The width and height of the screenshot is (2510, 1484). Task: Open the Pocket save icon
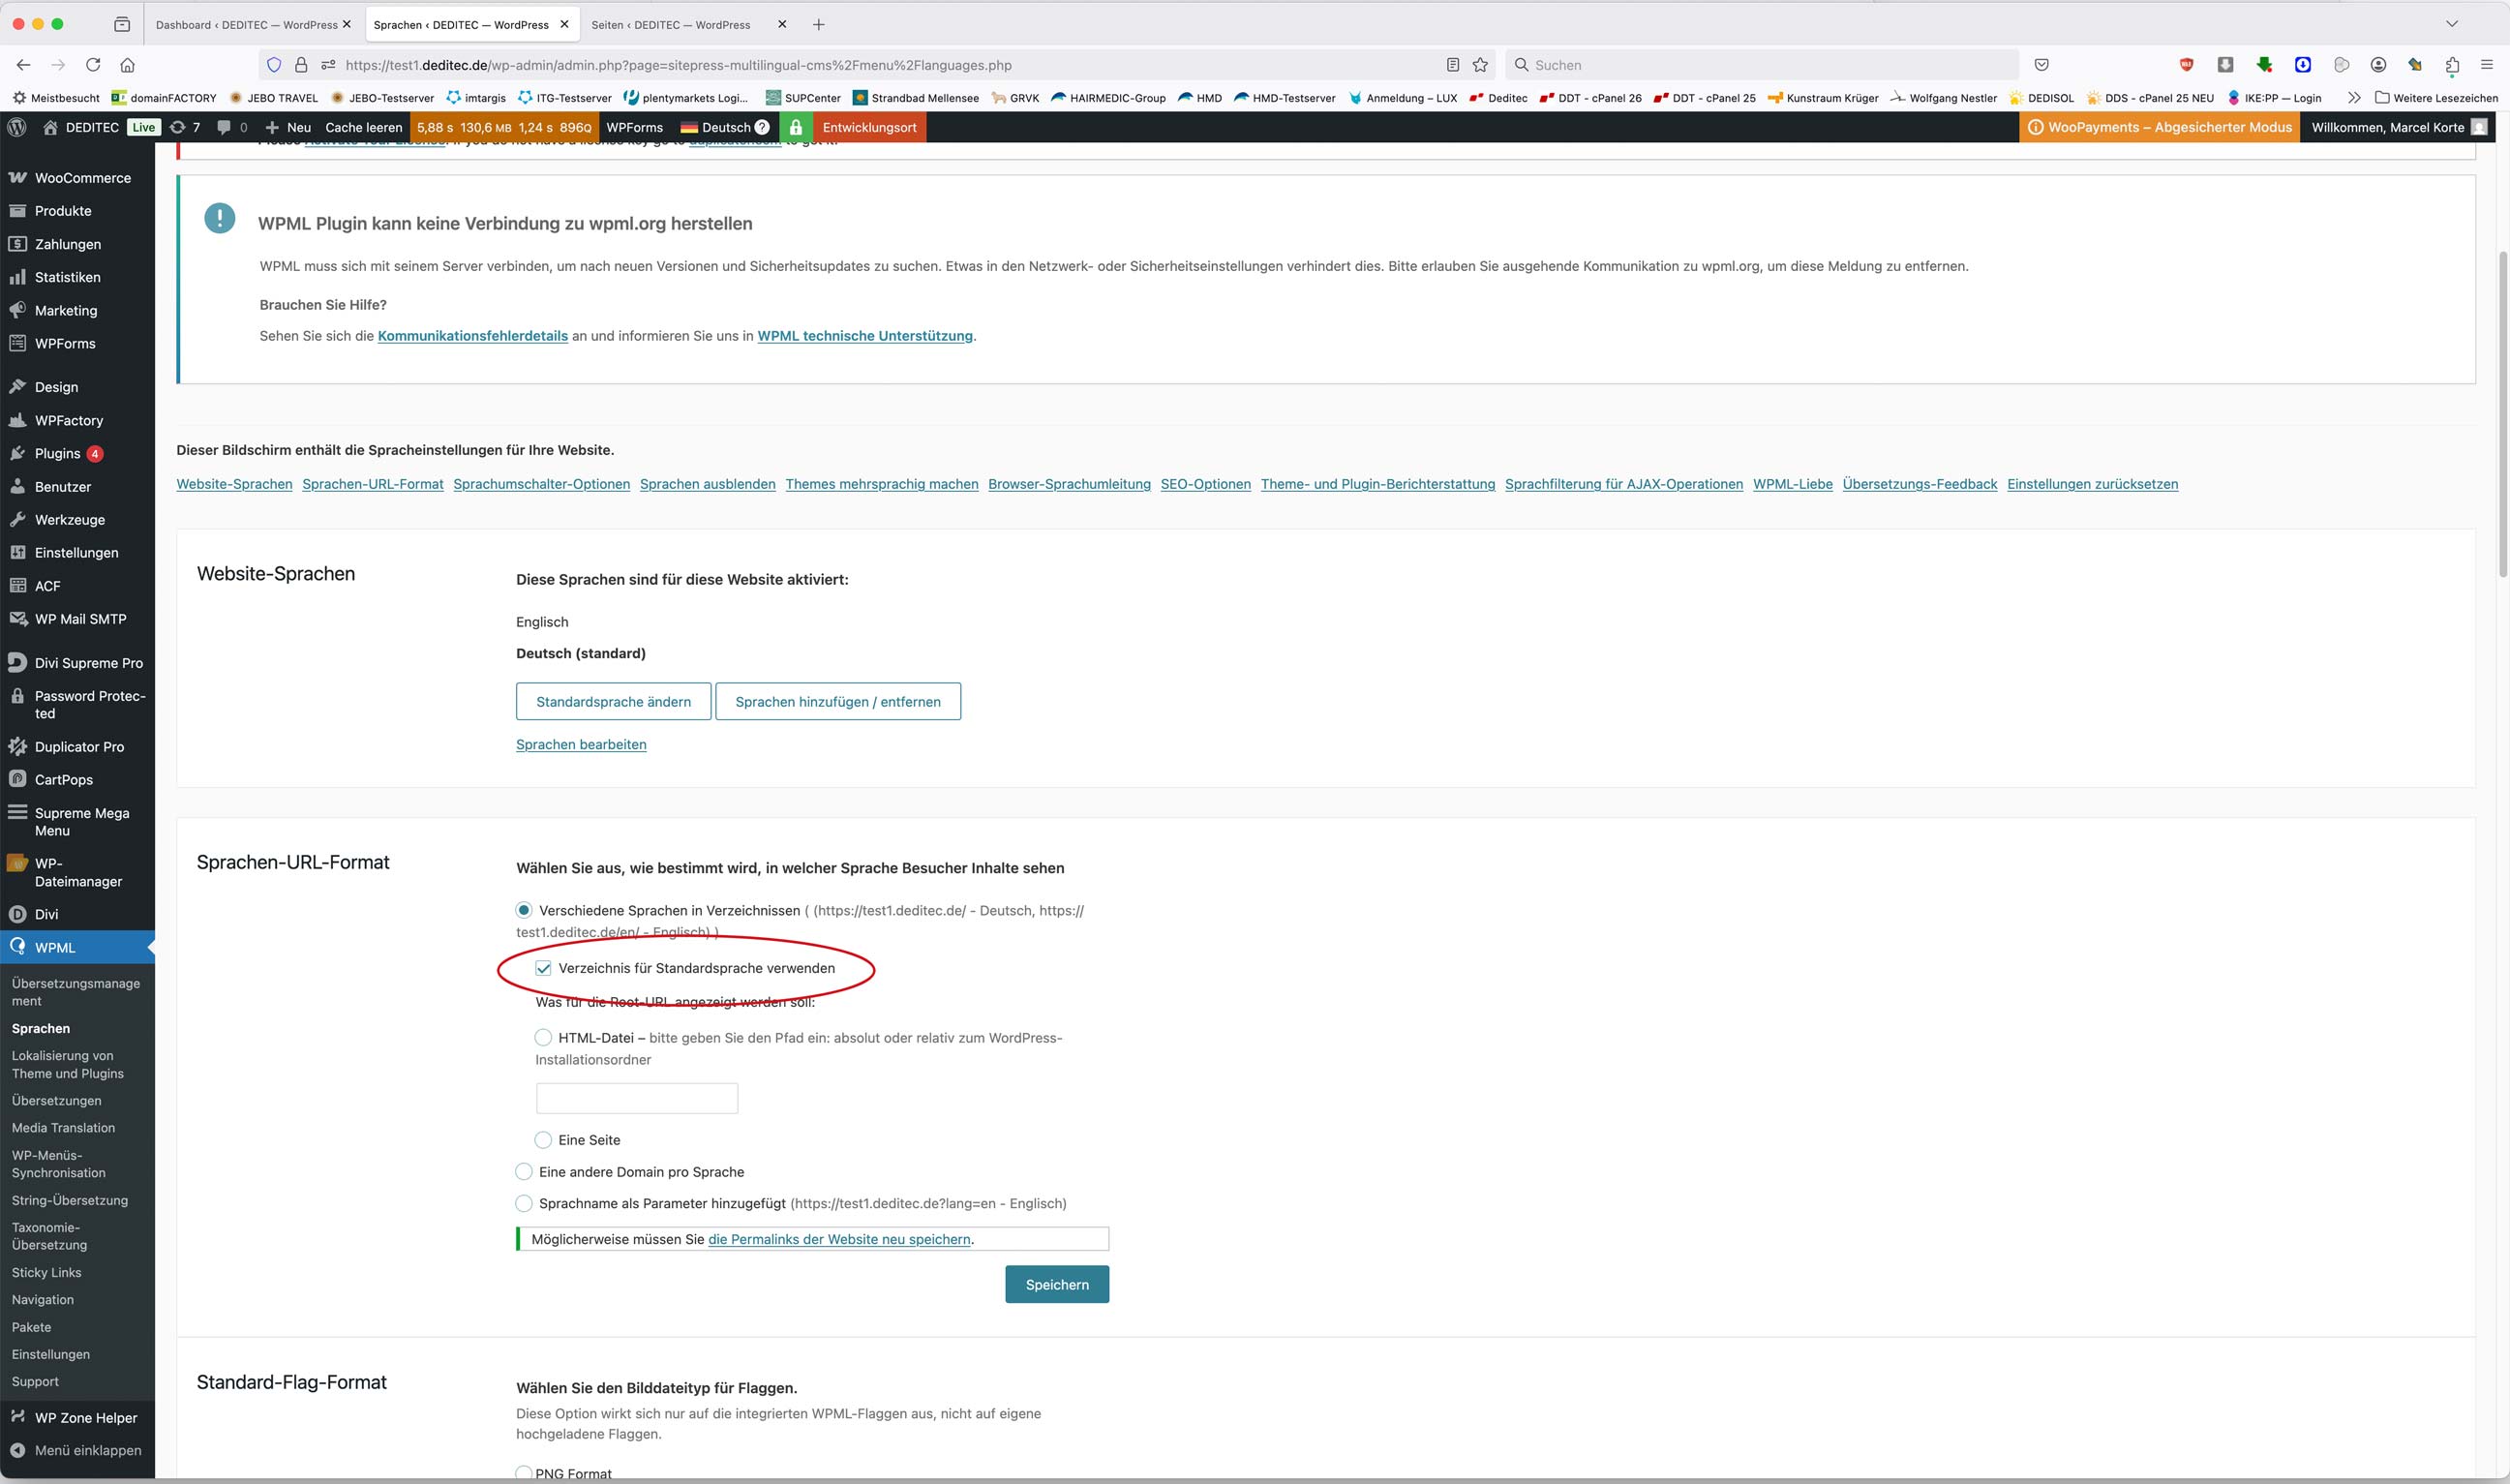pos(2041,65)
